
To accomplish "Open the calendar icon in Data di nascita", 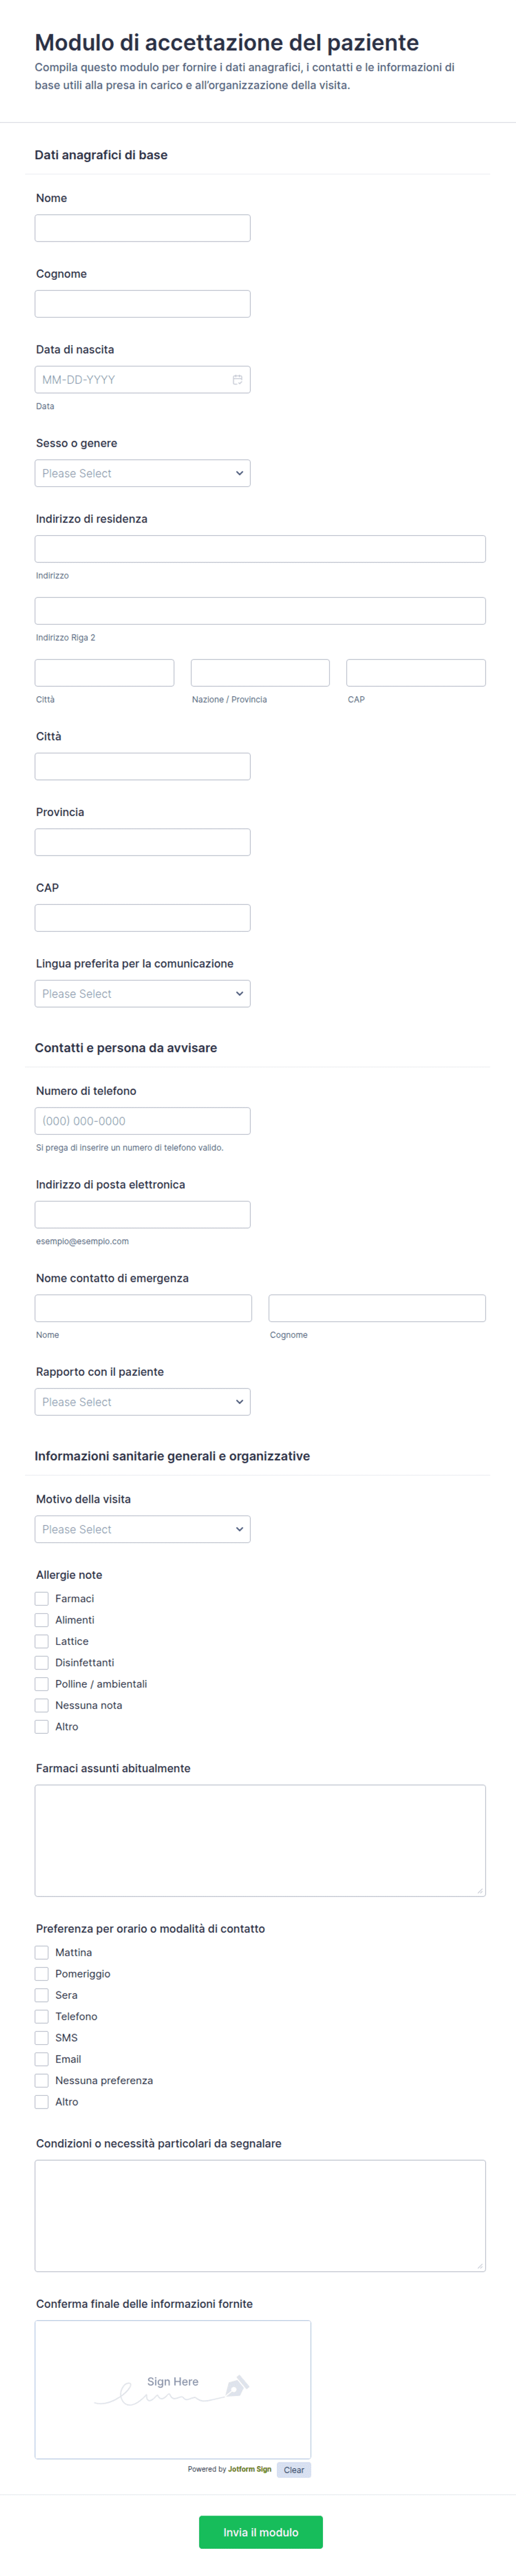I will (237, 380).
